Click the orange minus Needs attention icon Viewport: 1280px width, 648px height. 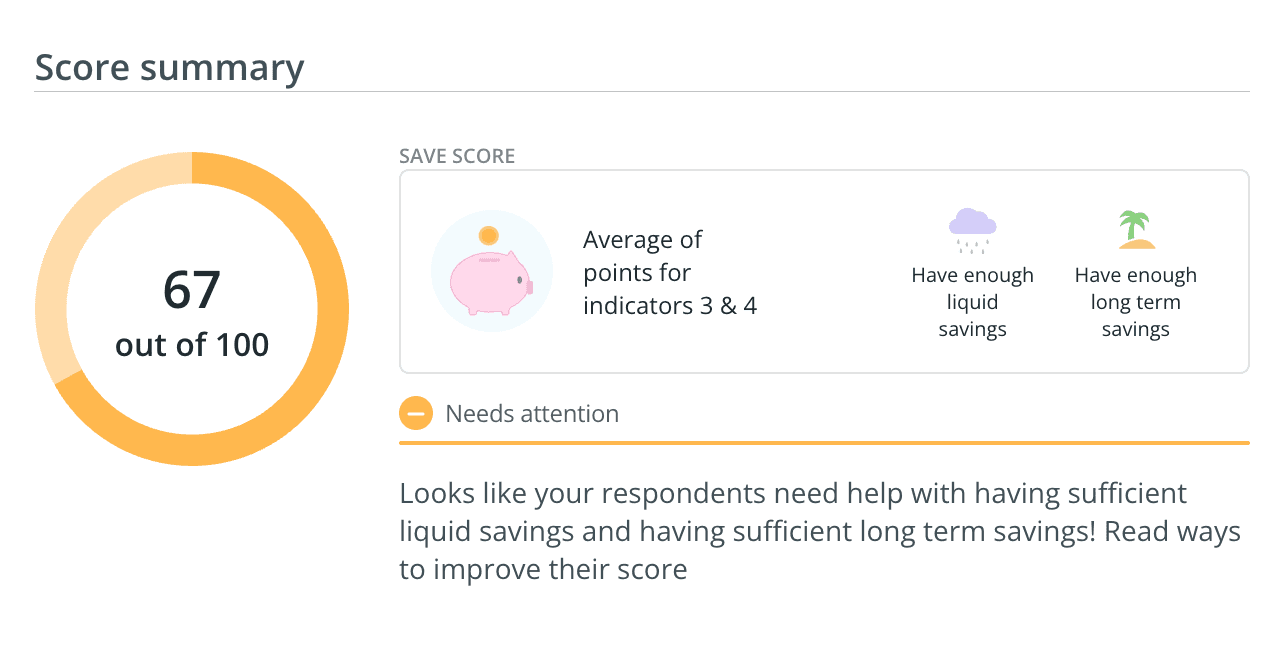(x=416, y=413)
